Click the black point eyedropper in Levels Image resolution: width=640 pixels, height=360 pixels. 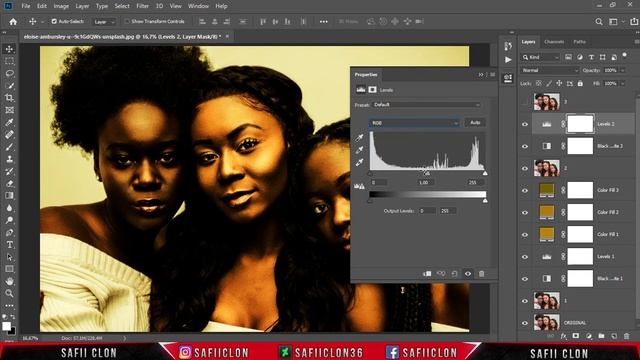pyautogui.click(x=359, y=138)
